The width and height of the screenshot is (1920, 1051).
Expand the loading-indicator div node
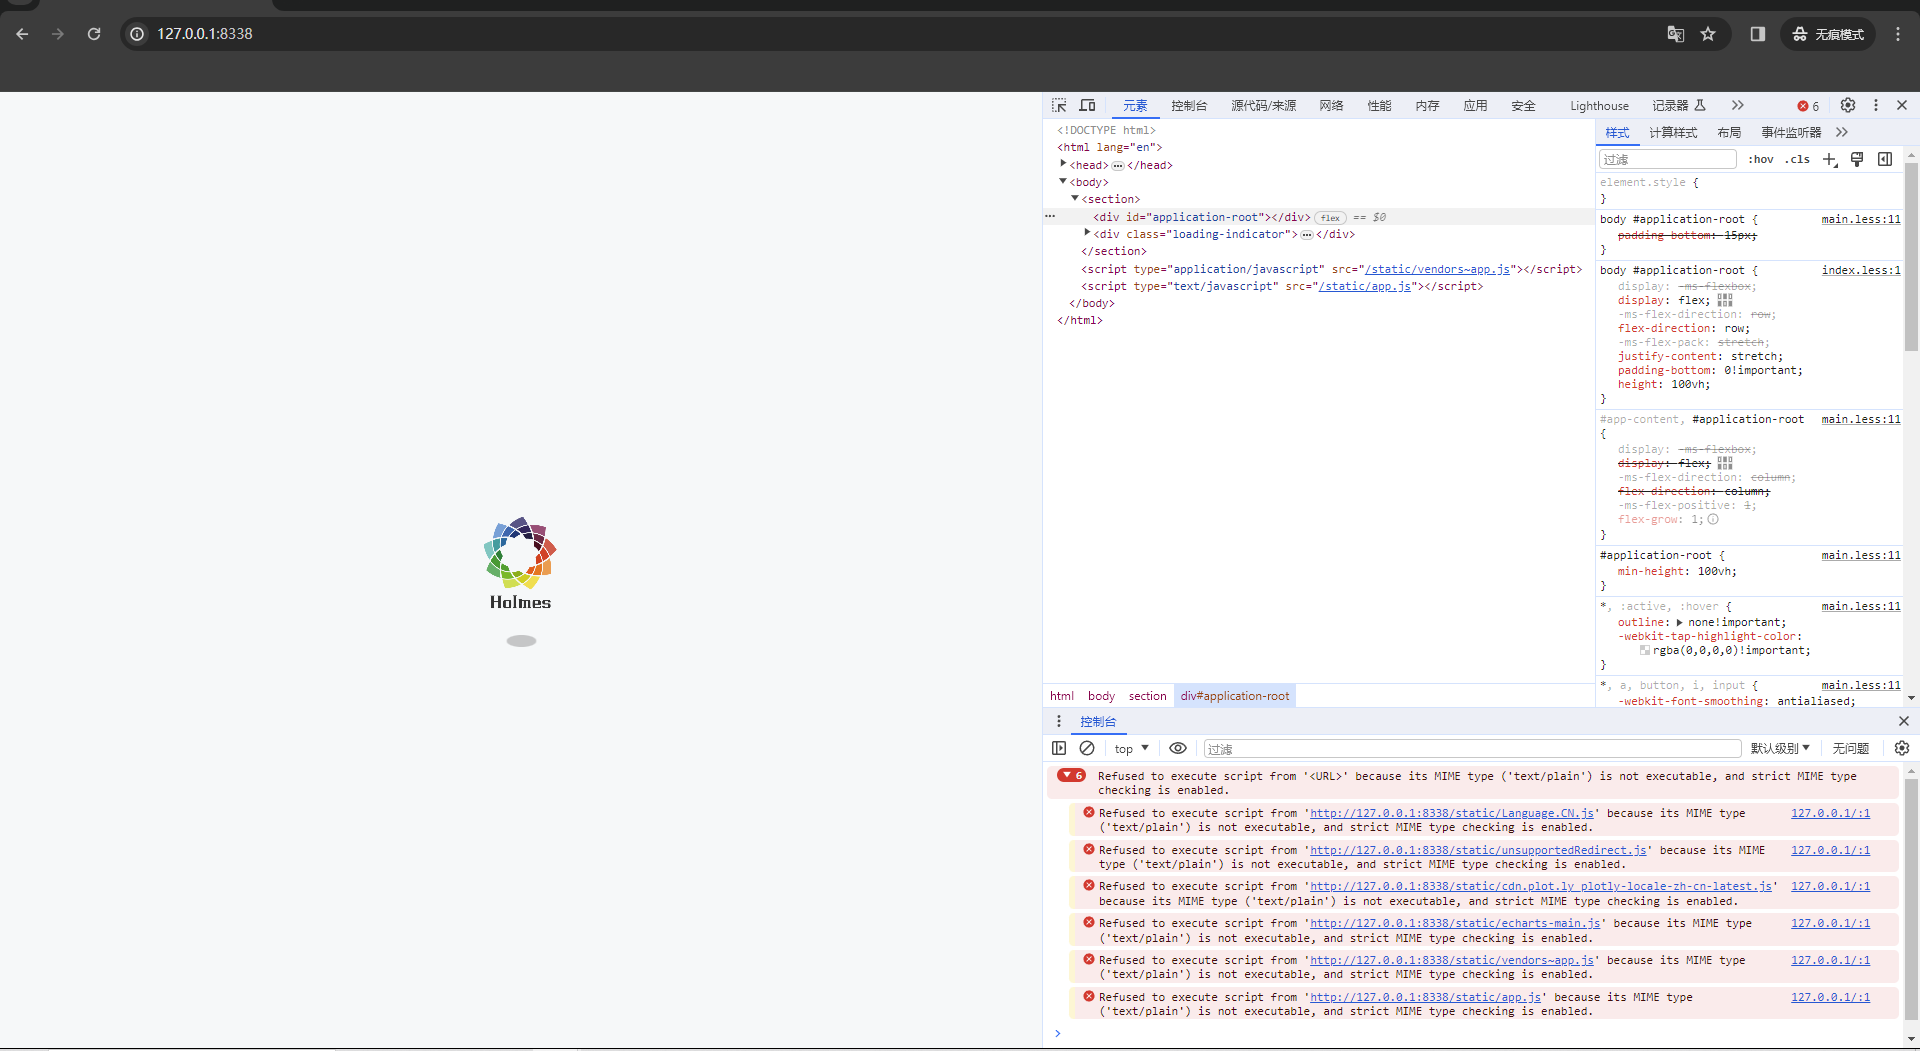click(x=1087, y=233)
